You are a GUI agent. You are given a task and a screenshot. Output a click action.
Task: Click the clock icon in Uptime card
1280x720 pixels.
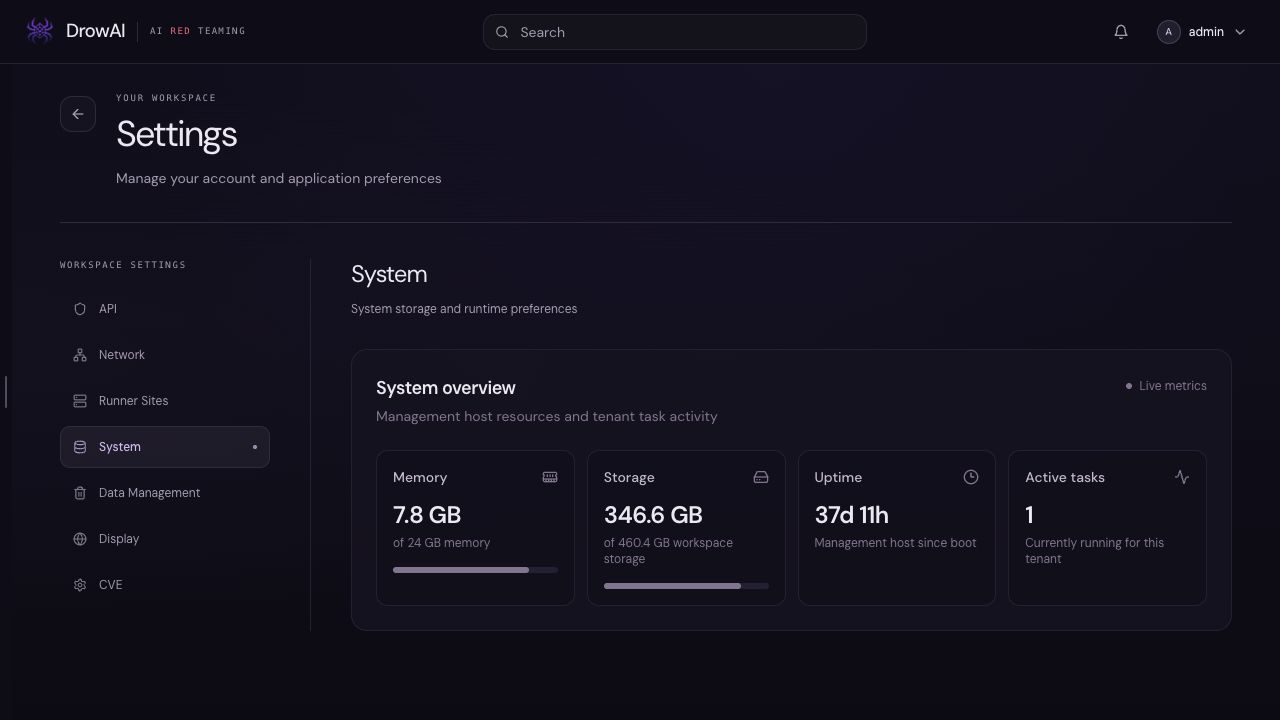971,477
